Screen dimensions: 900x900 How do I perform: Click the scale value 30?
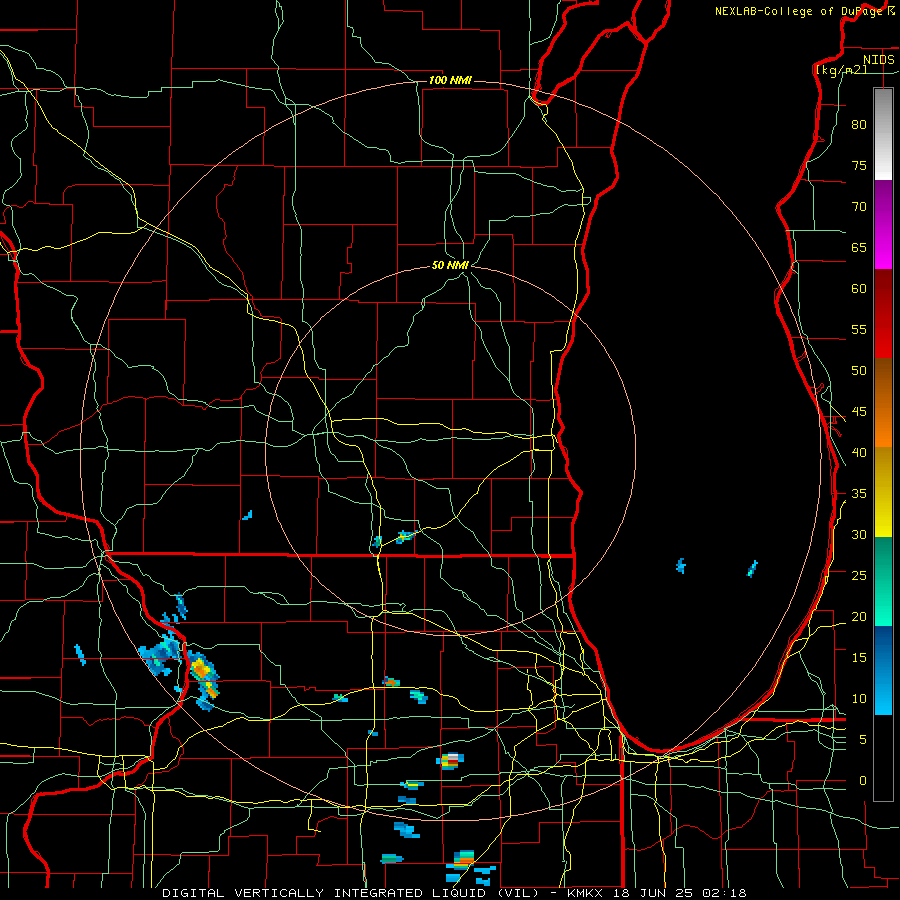click(x=859, y=534)
